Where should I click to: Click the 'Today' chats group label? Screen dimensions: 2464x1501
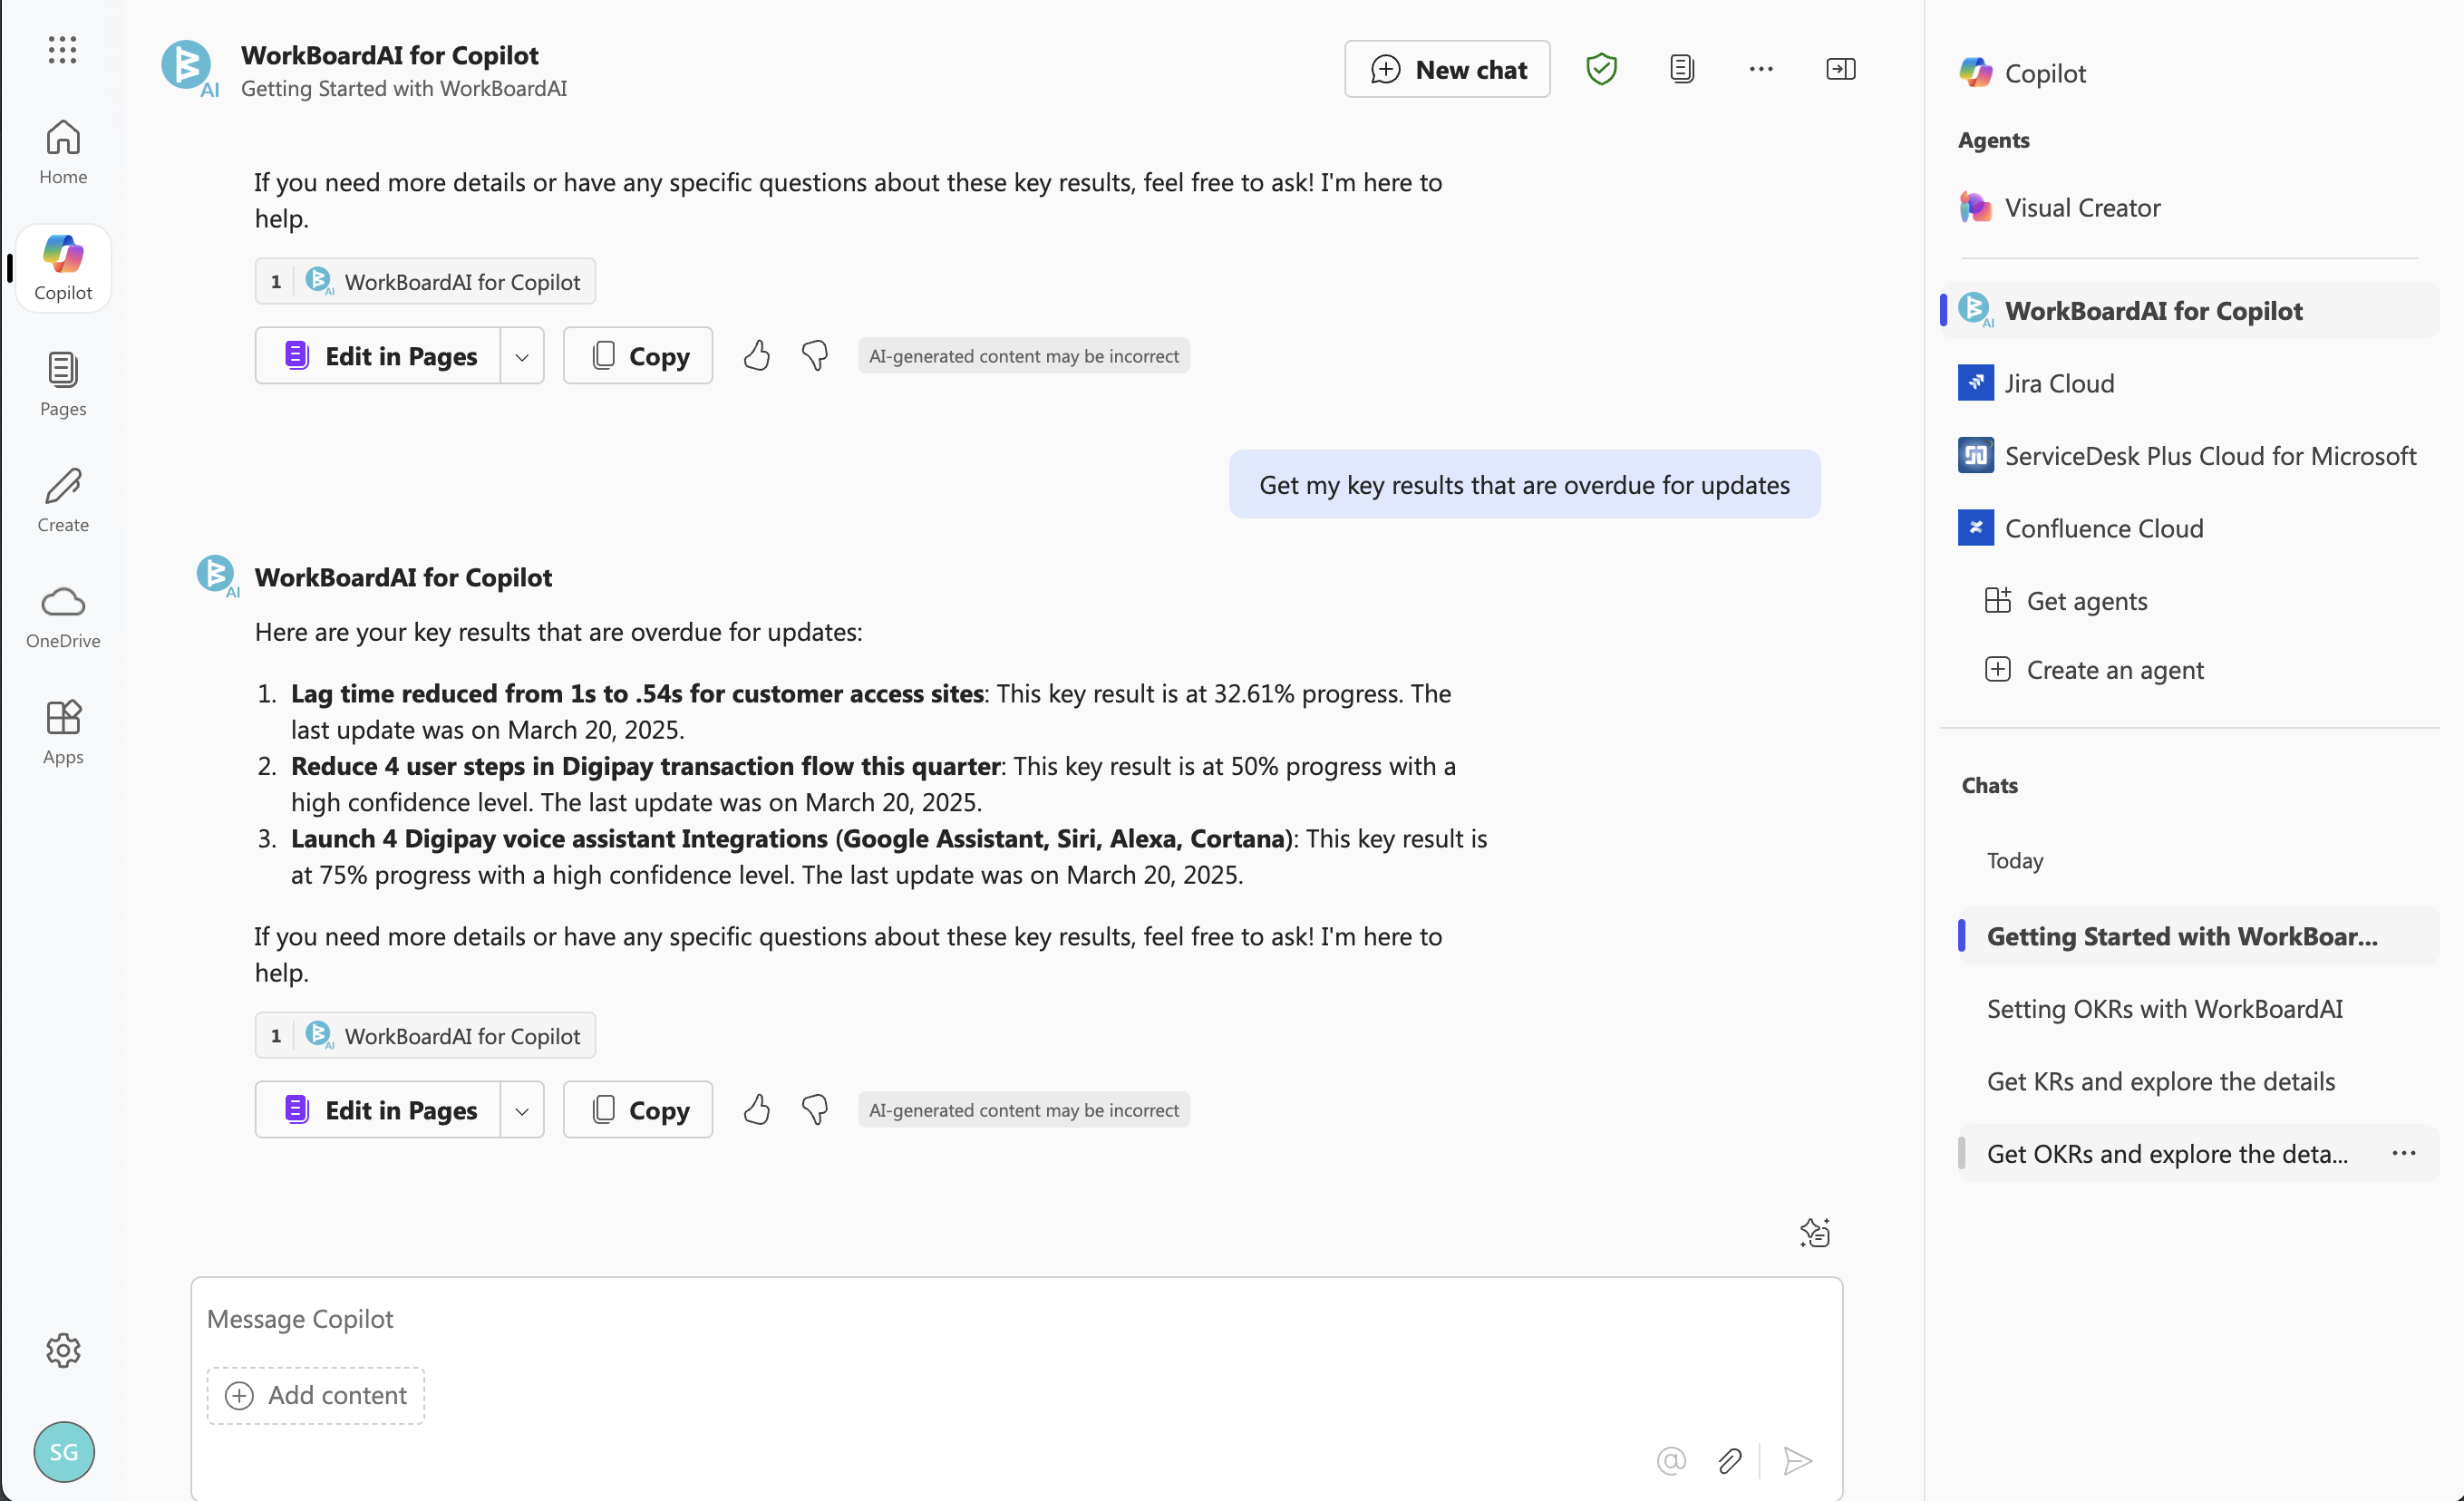(x=2015, y=860)
